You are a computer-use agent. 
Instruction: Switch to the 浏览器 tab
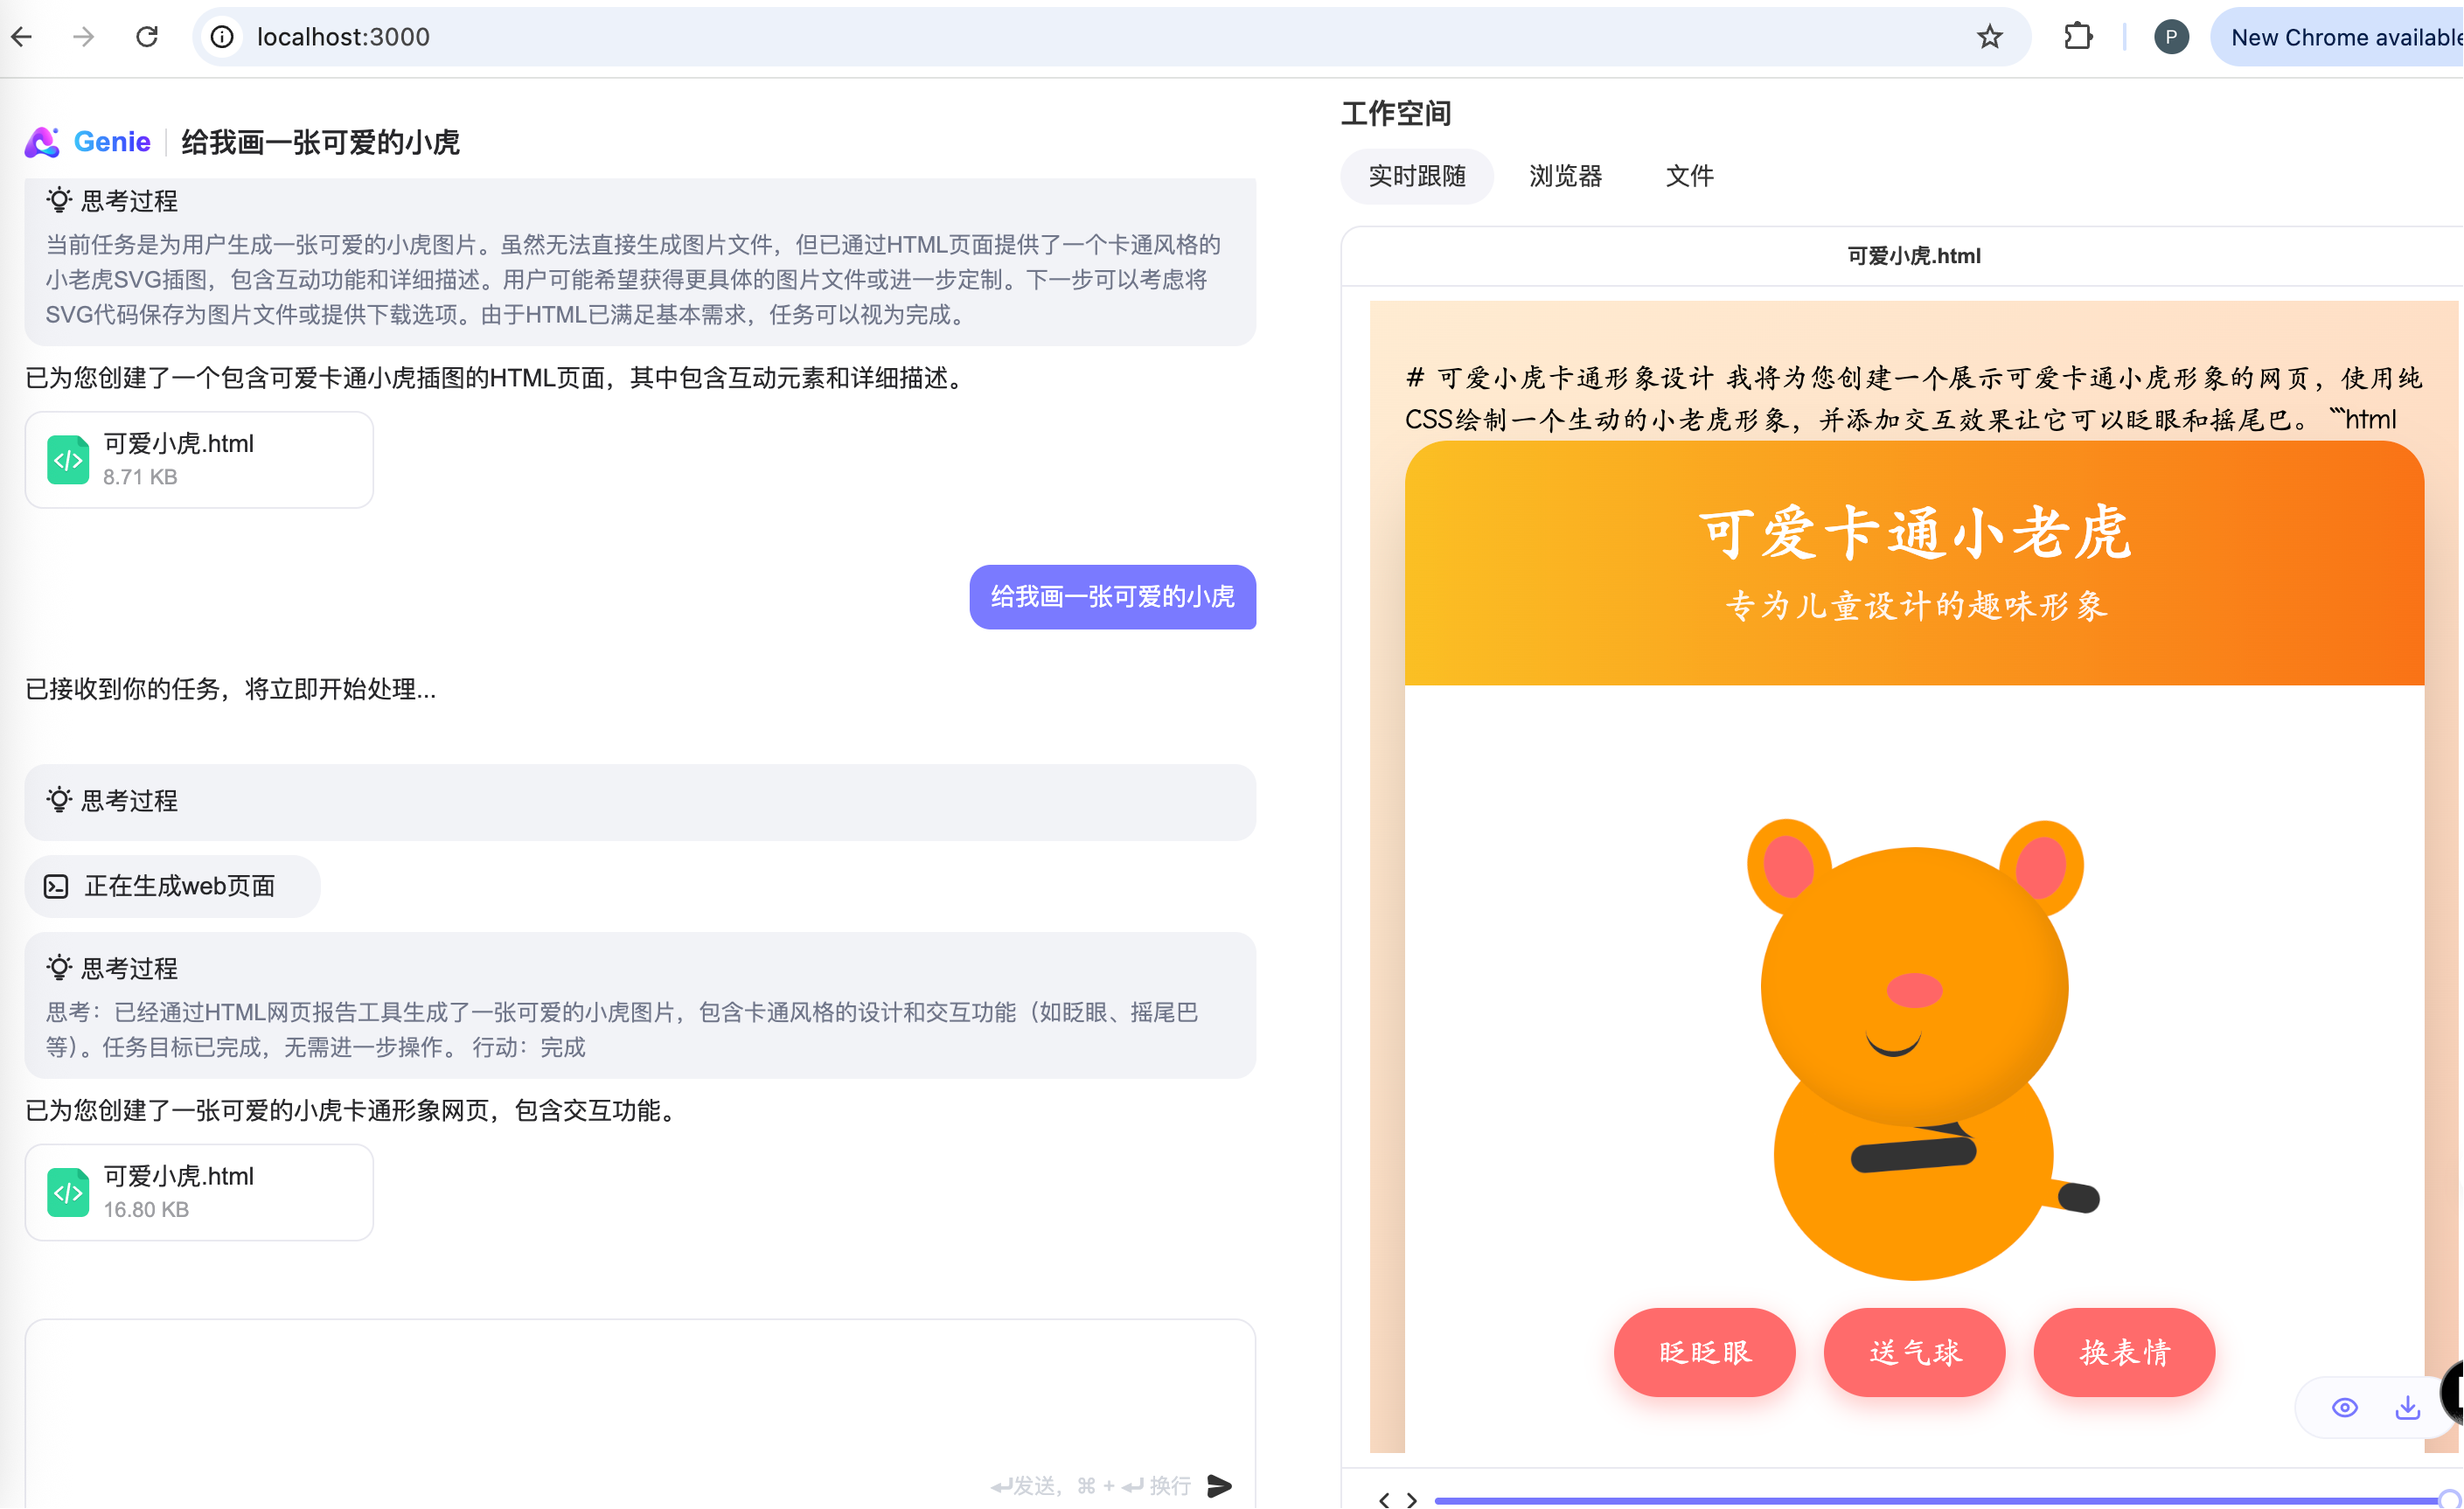[1565, 176]
